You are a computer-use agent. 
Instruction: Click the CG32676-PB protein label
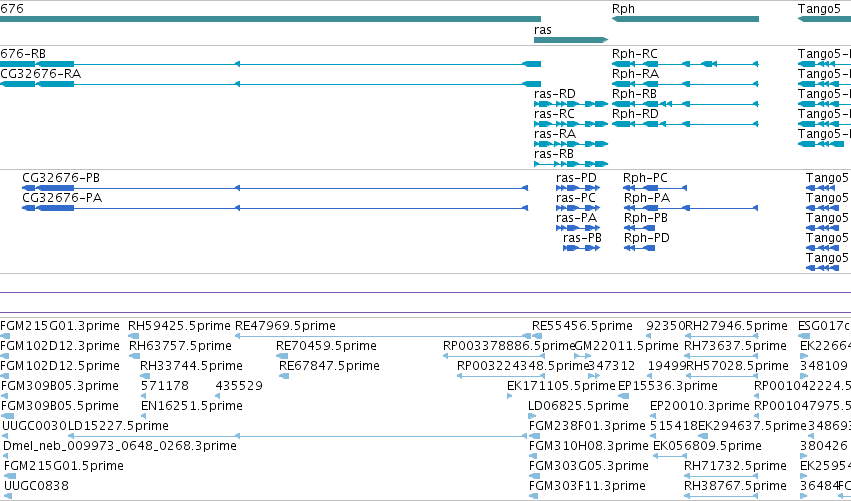click(x=61, y=177)
